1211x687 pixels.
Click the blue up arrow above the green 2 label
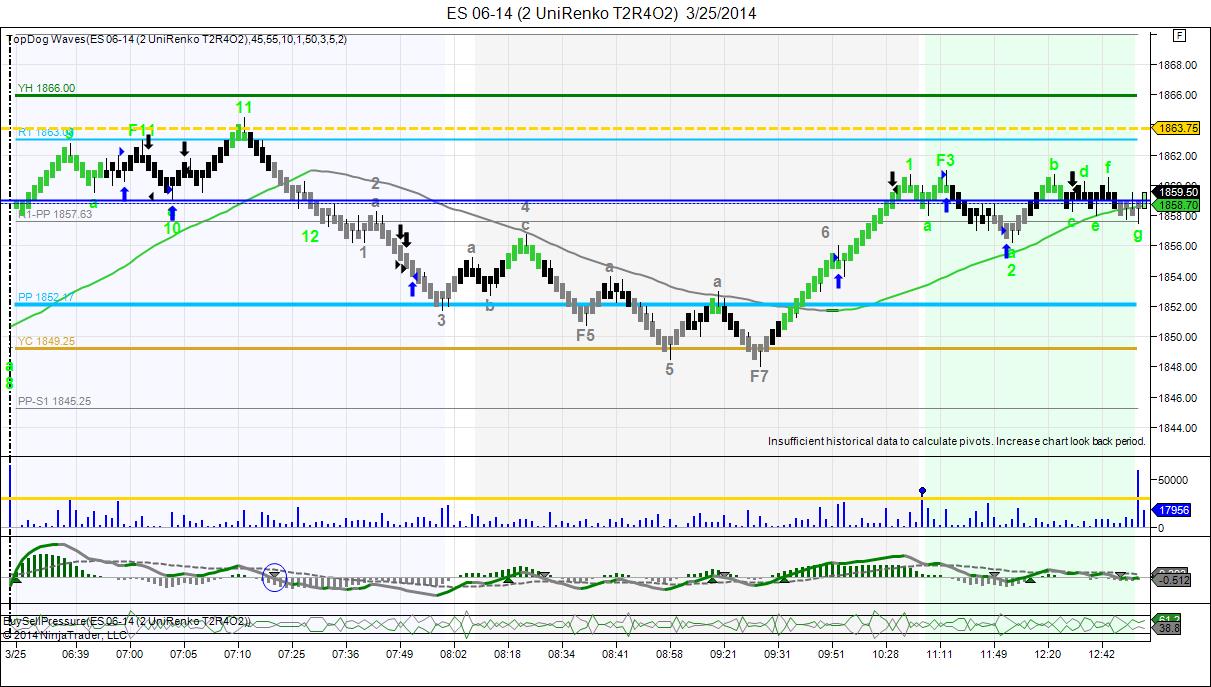pyautogui.click(x=1006, y=251)
